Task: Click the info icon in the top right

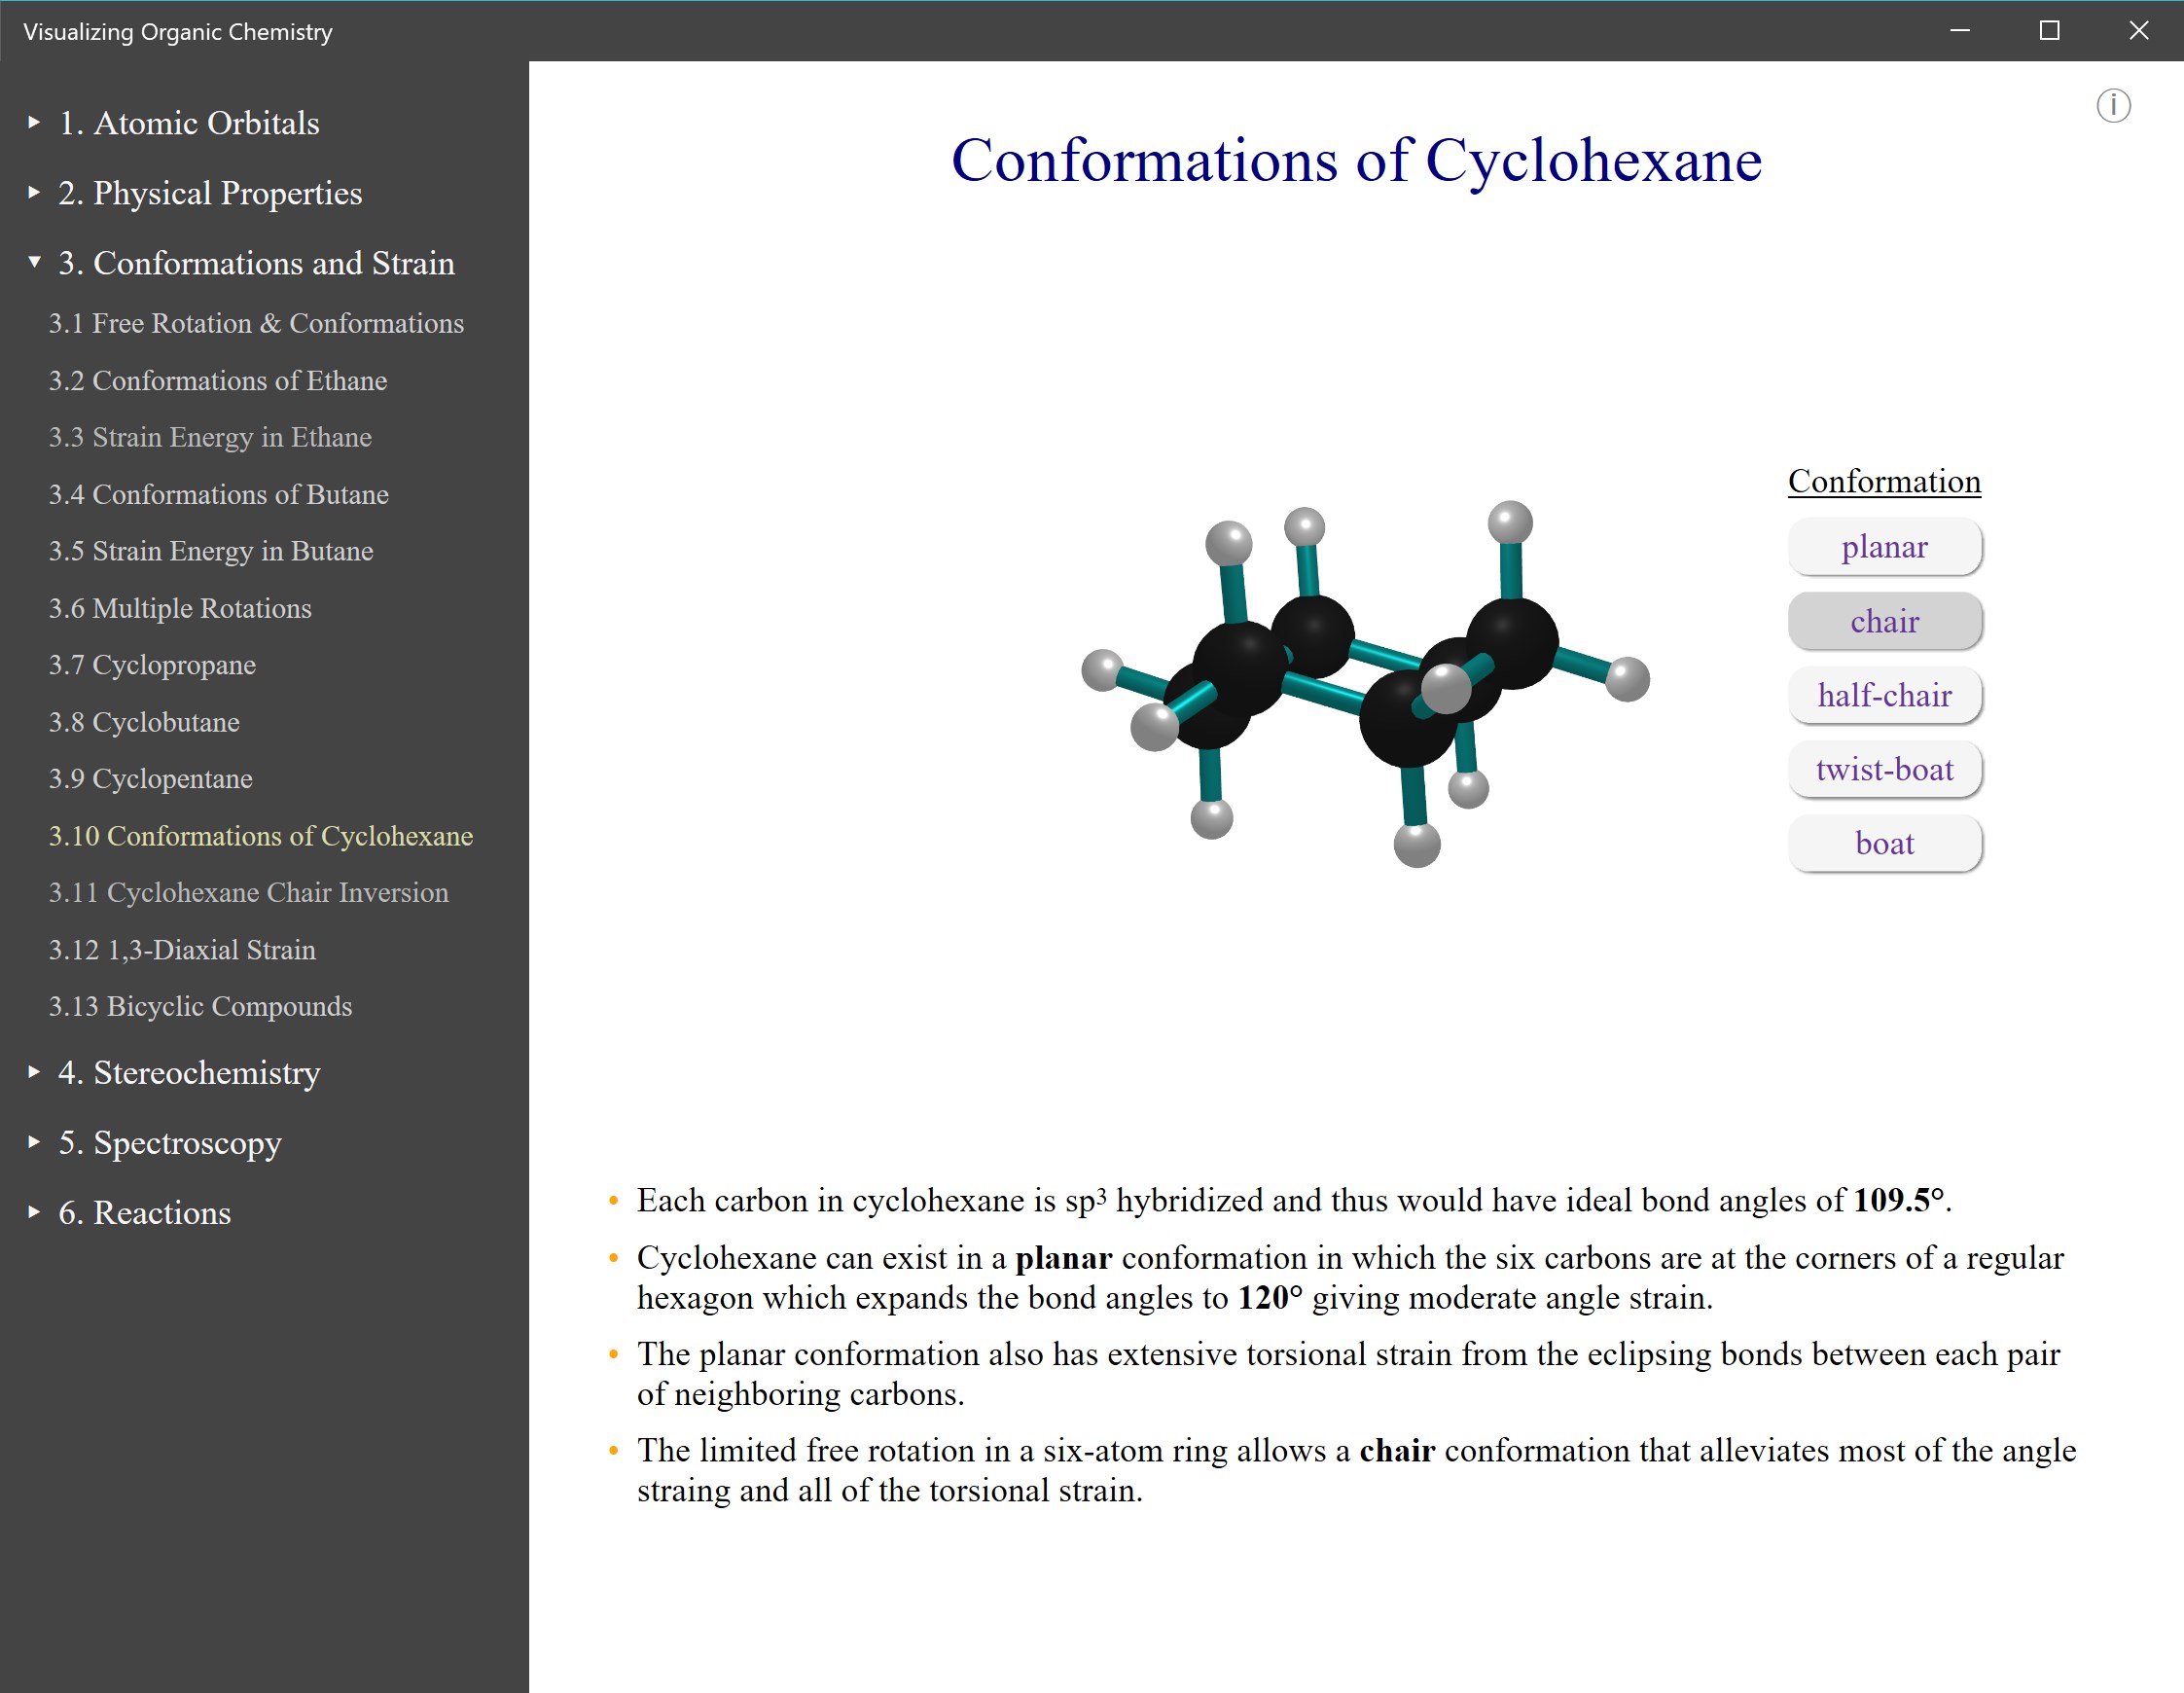Action: click(x=2112, y=105)
